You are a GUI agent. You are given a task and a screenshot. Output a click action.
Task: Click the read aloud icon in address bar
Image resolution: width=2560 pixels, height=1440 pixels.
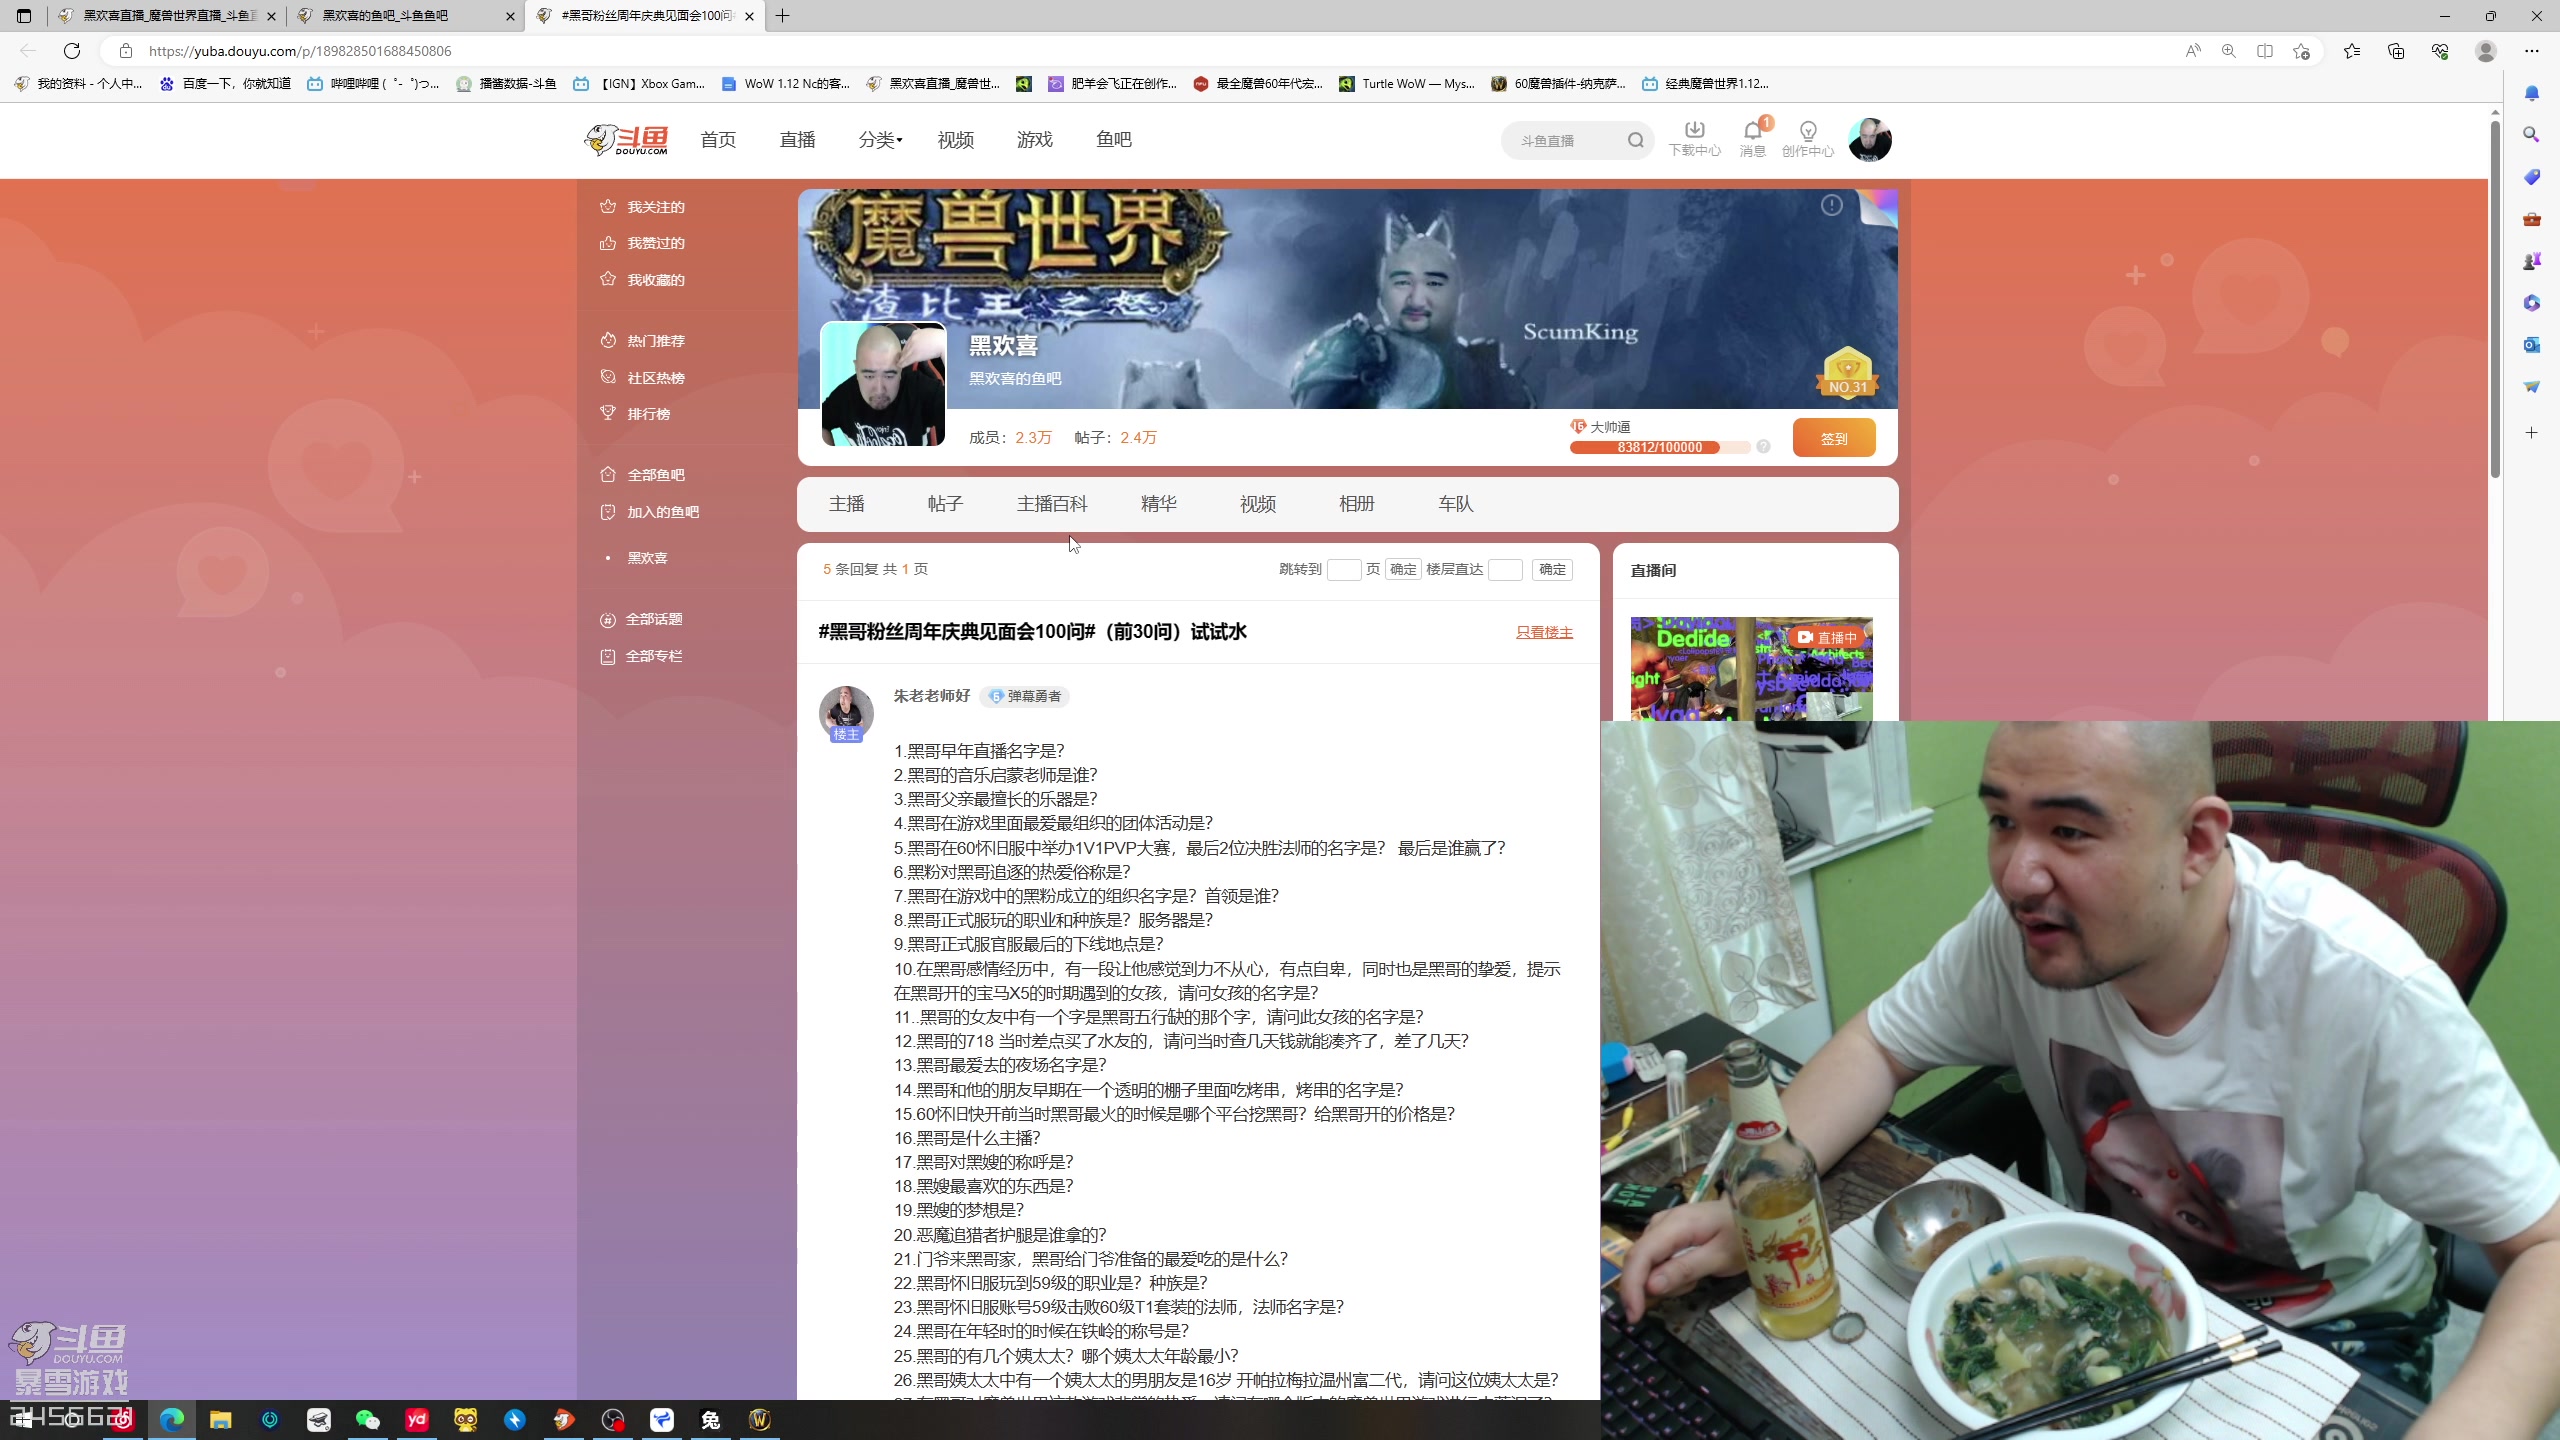point(2193,51)
